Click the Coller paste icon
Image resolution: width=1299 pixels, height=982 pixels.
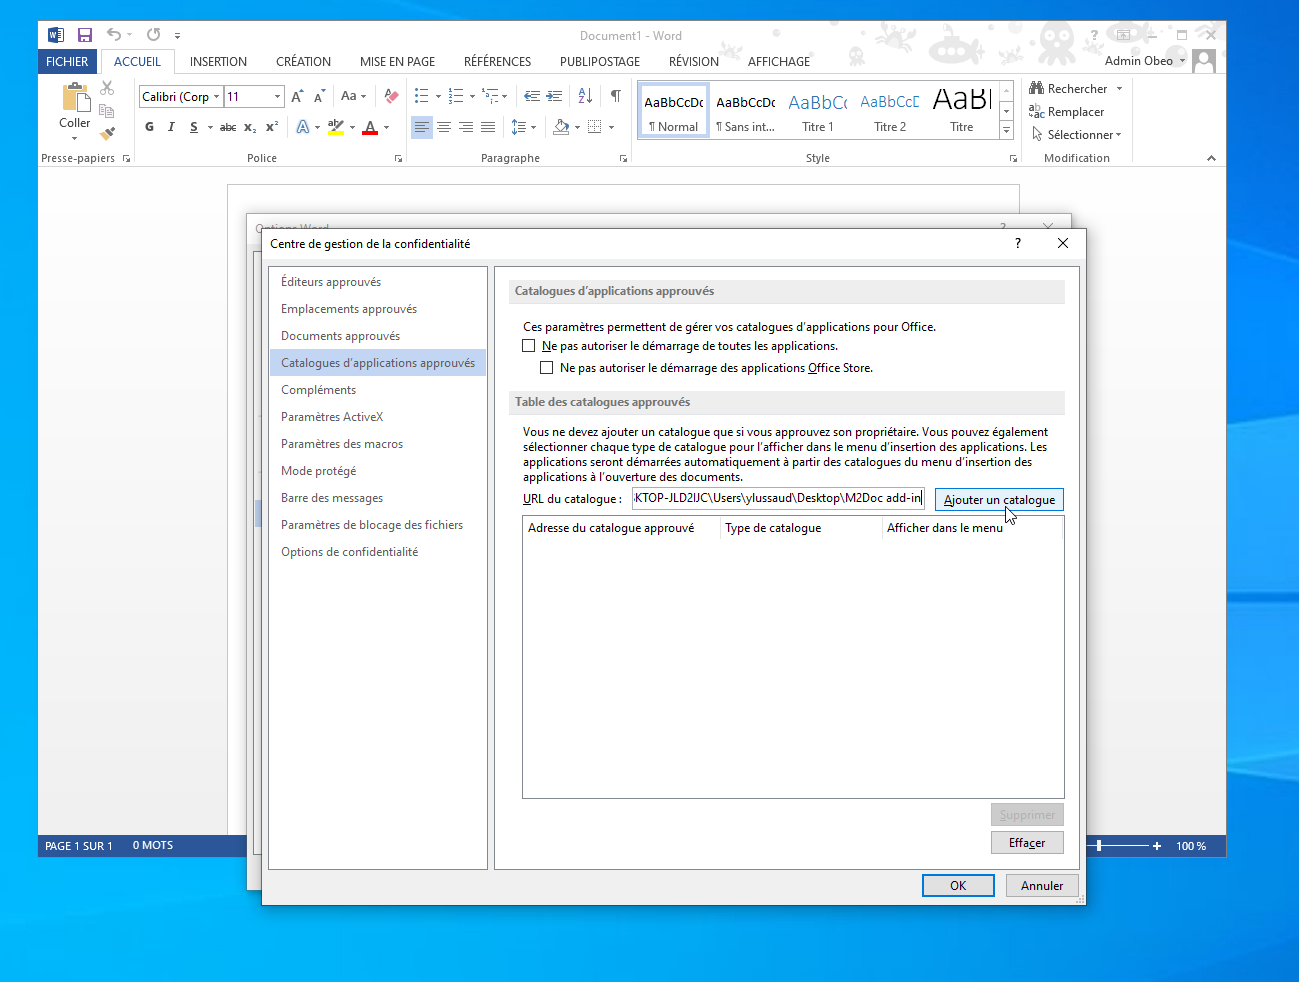[x=75, y=98]
